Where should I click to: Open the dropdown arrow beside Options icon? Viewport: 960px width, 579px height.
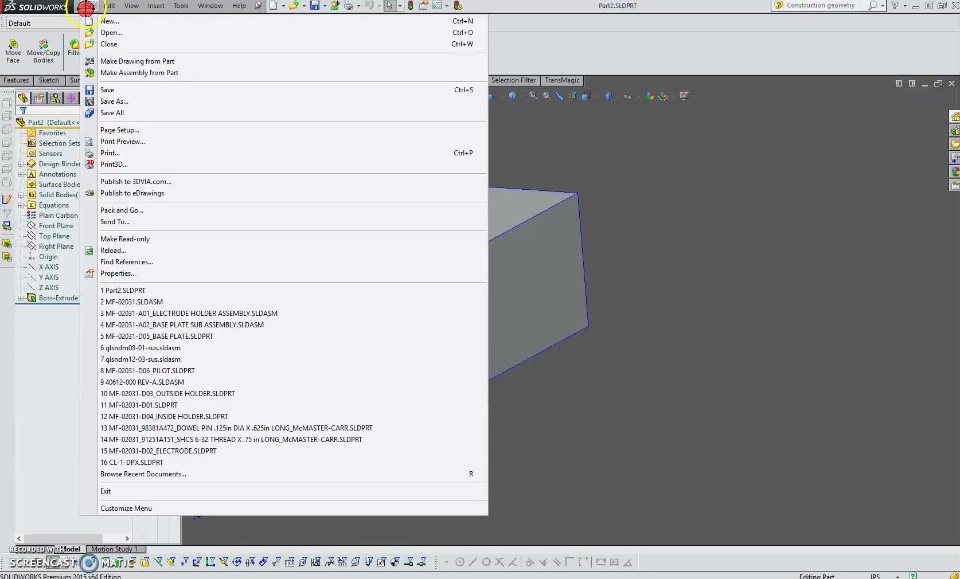point(447,6)
